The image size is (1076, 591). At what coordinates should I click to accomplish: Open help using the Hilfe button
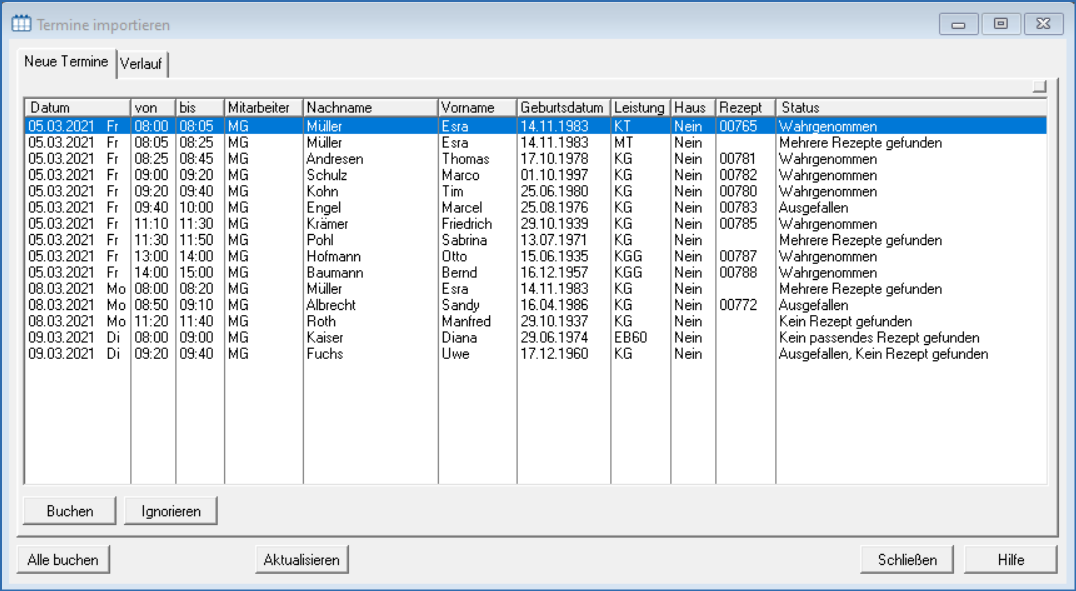tap(1010, 559)
